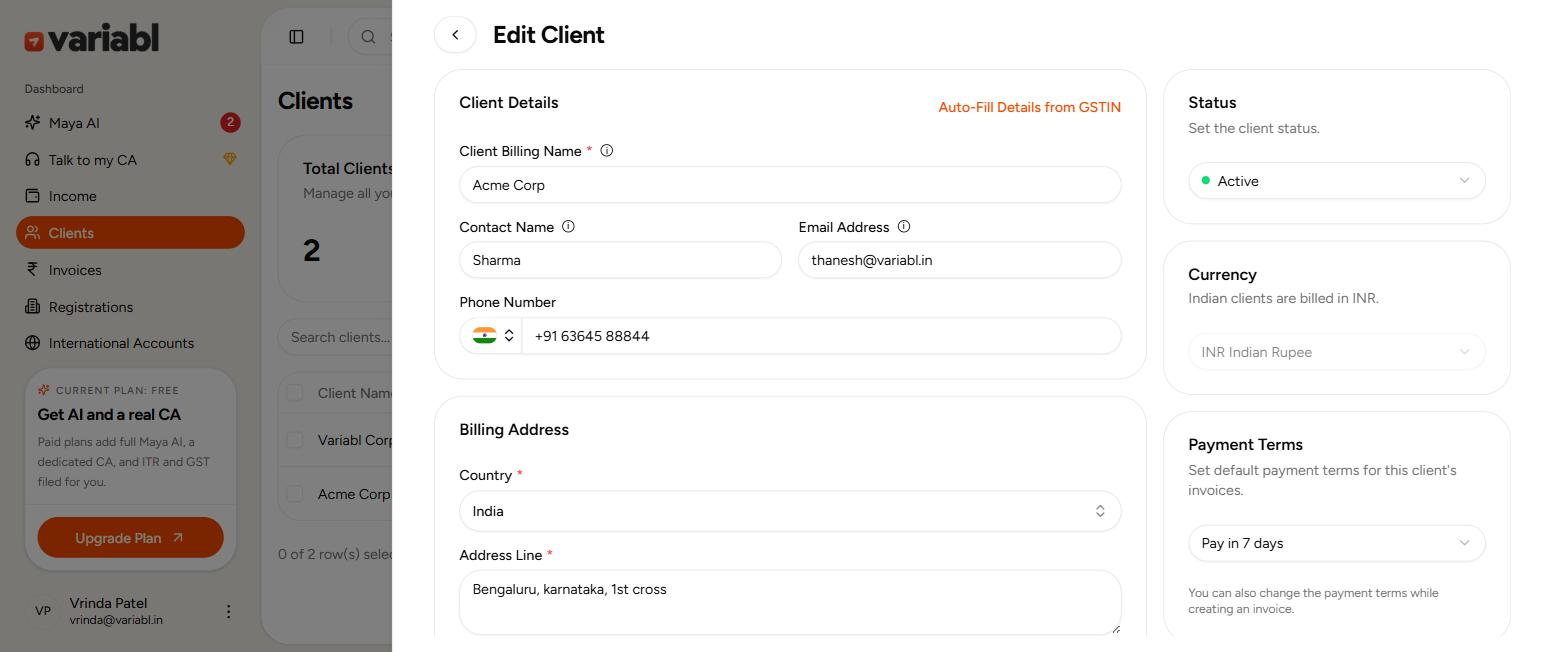Click the info icon next to Email Address

pyautogui.click(x=904, y=227)
